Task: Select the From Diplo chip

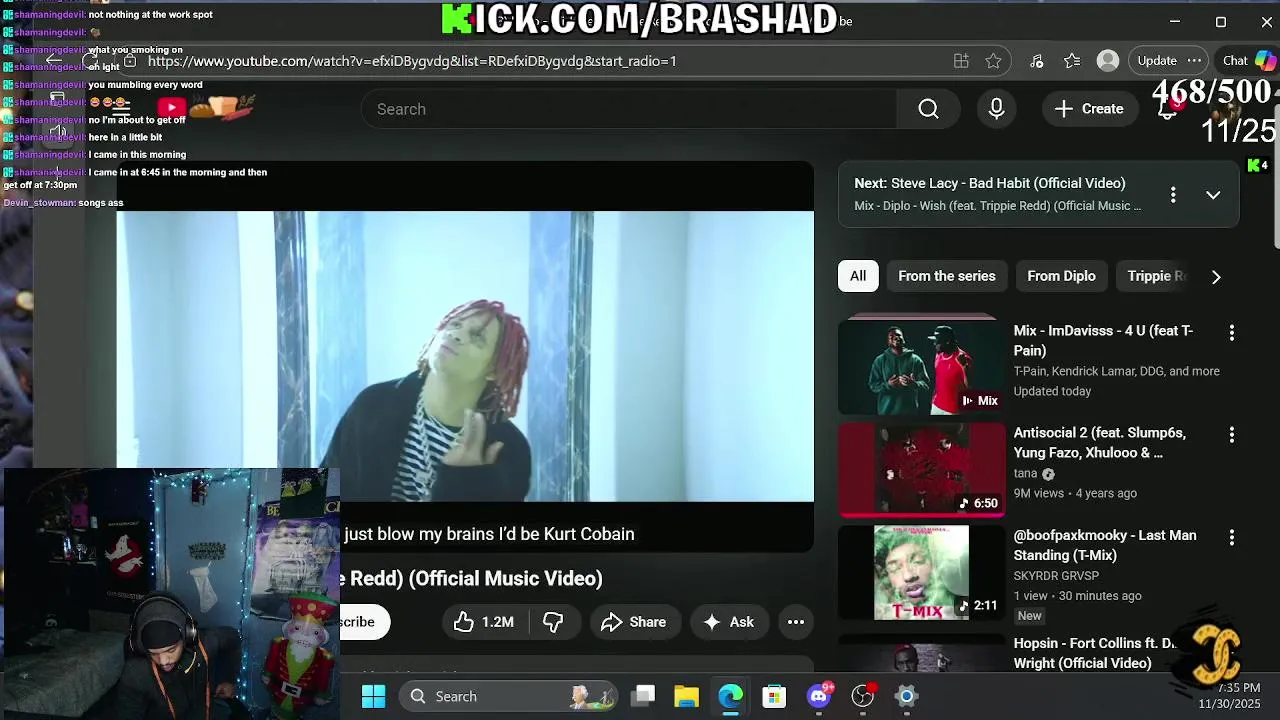Action: [1061, 276]
